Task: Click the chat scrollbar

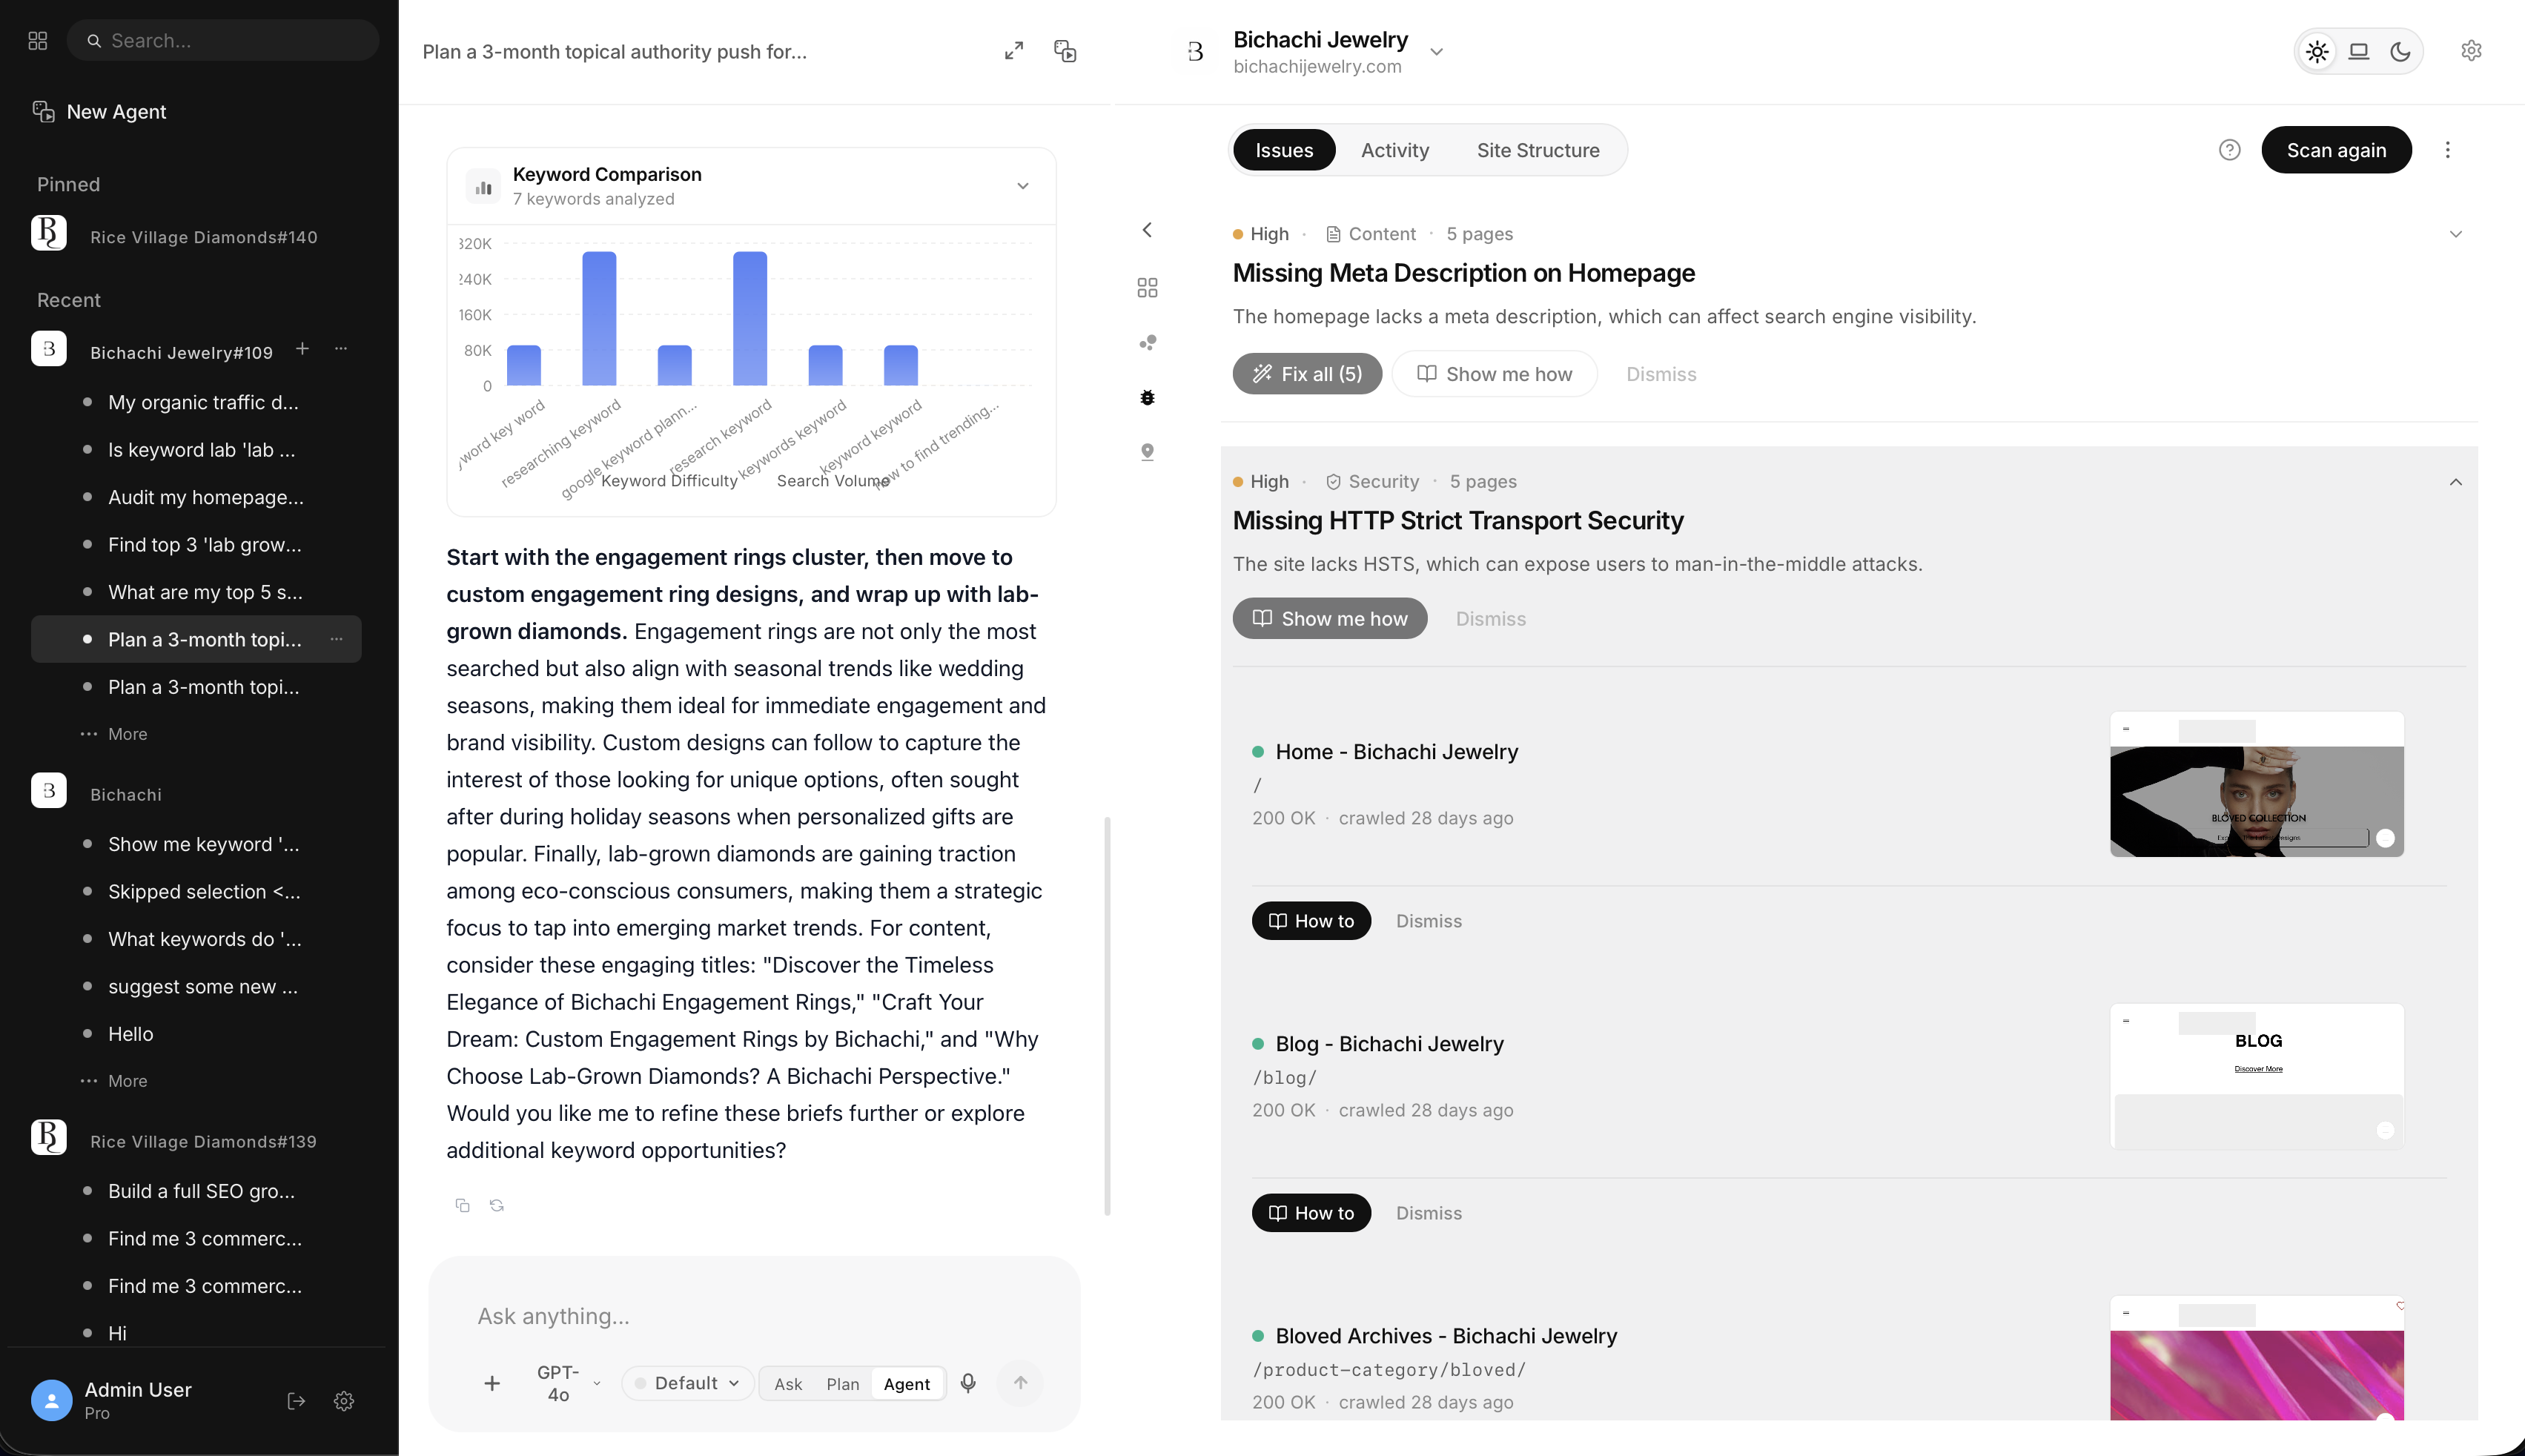Action: coord(1107,1016)
